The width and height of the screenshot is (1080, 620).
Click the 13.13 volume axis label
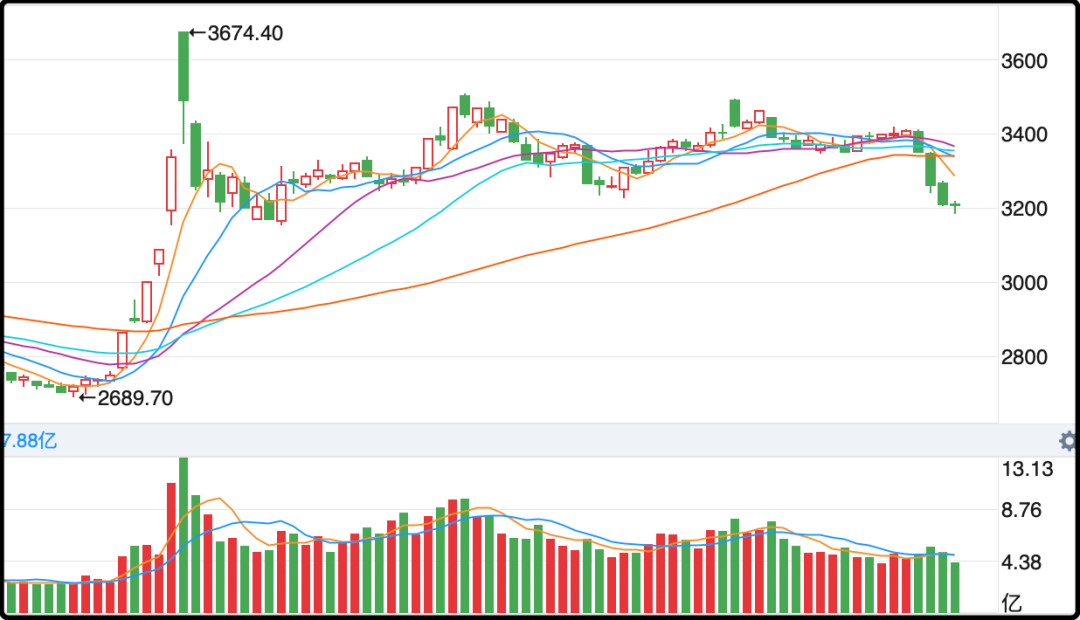click(1029, 470)
